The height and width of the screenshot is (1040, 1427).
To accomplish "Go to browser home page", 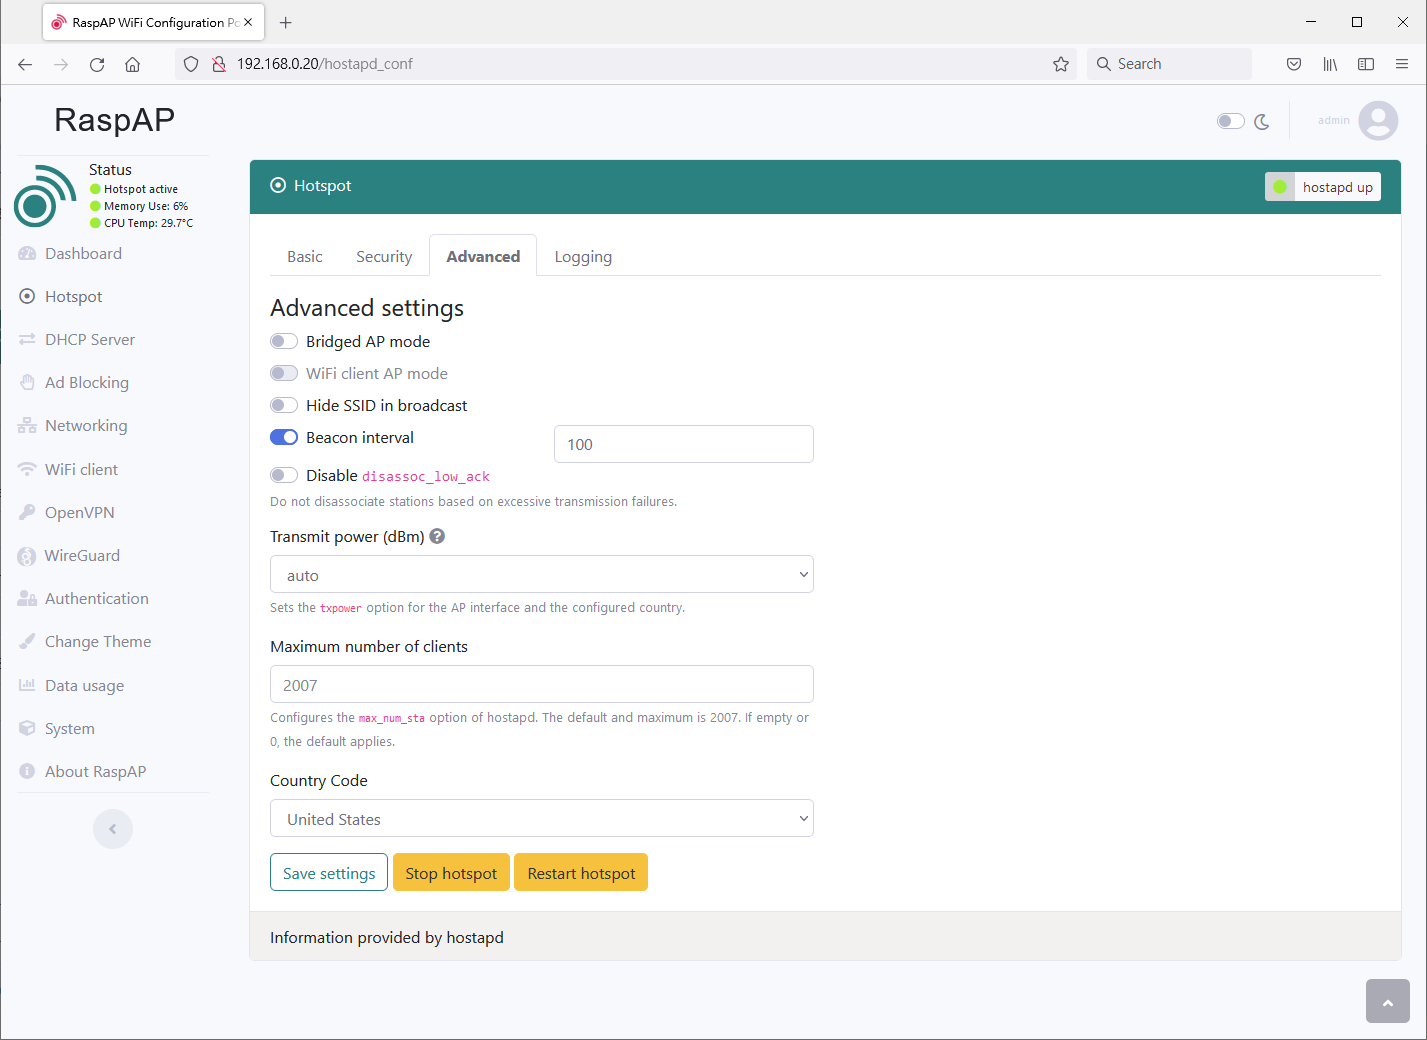I will pyautogui.click(x=132, y=64).
